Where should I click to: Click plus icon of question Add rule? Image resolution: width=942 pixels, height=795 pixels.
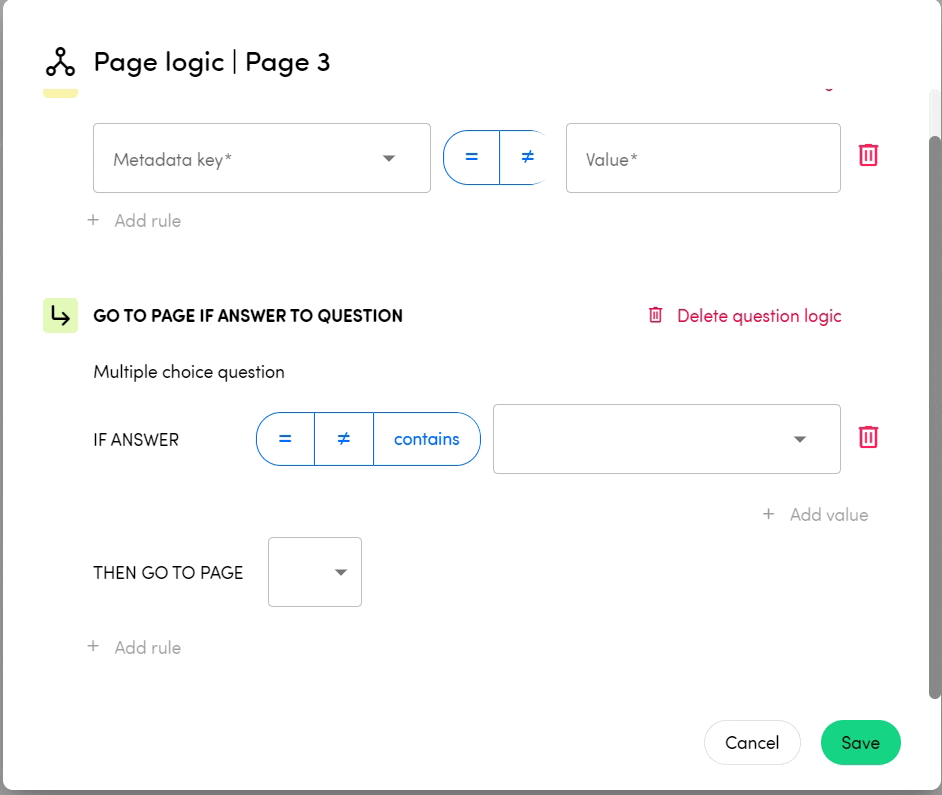click(93, 647)
